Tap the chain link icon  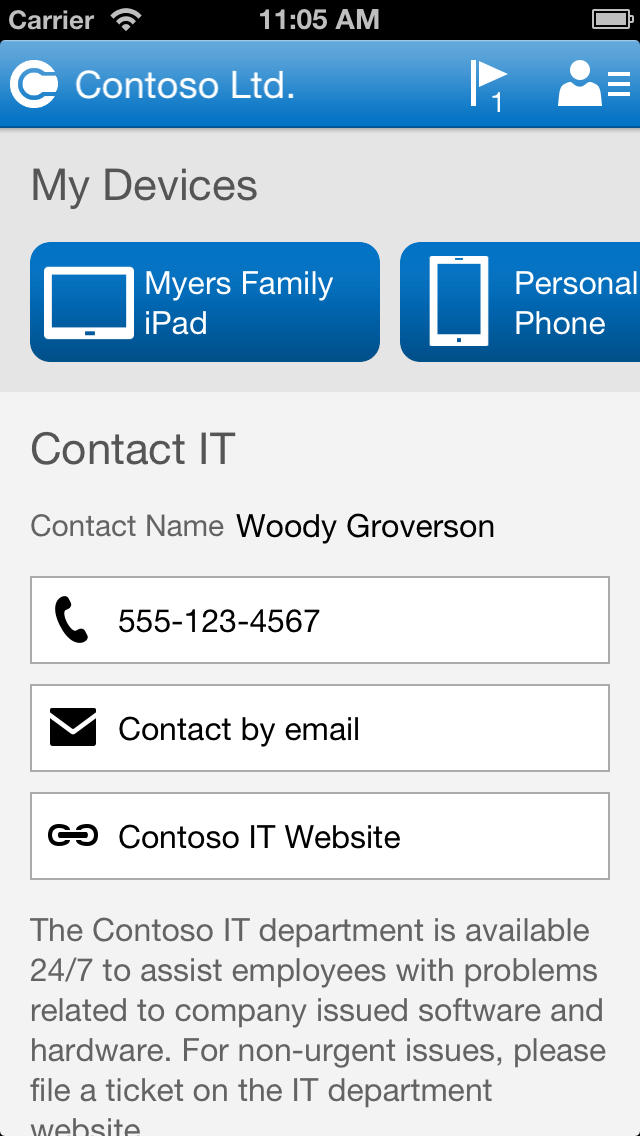pos(73,836)
